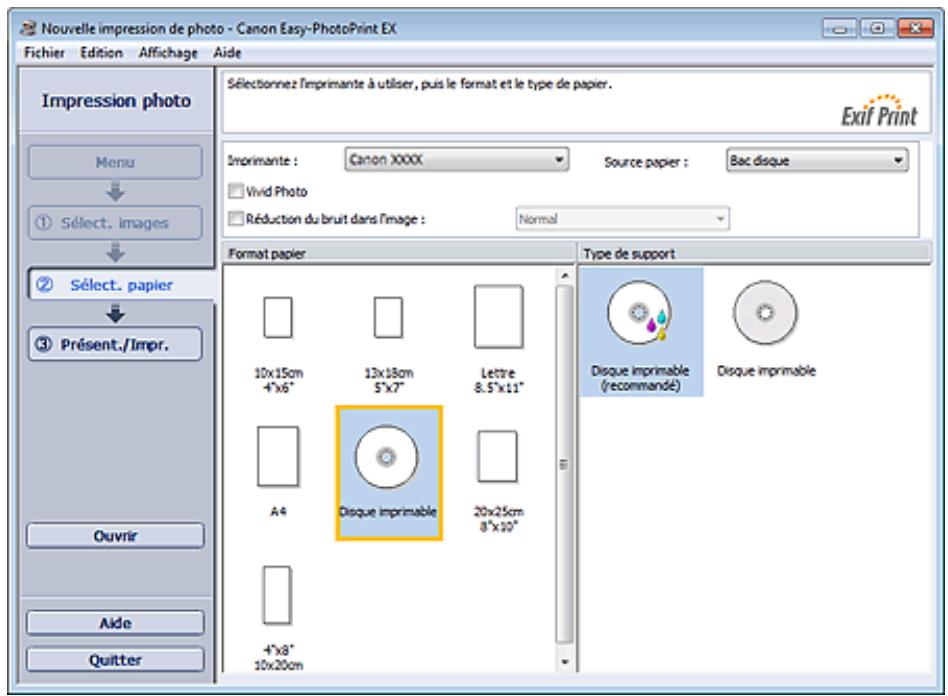
Task: Select Disque imprimable (recommandé) media type
Action: 640,332
